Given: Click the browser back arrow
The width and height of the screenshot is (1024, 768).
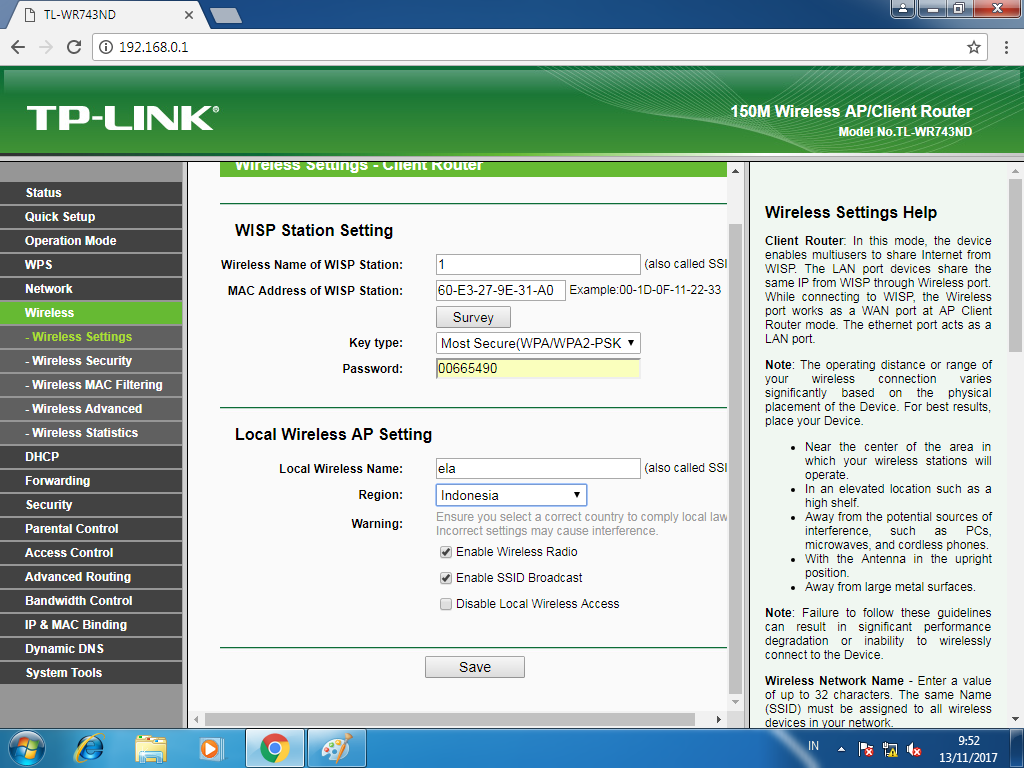Looking at the screenshot, I should 17,46.
